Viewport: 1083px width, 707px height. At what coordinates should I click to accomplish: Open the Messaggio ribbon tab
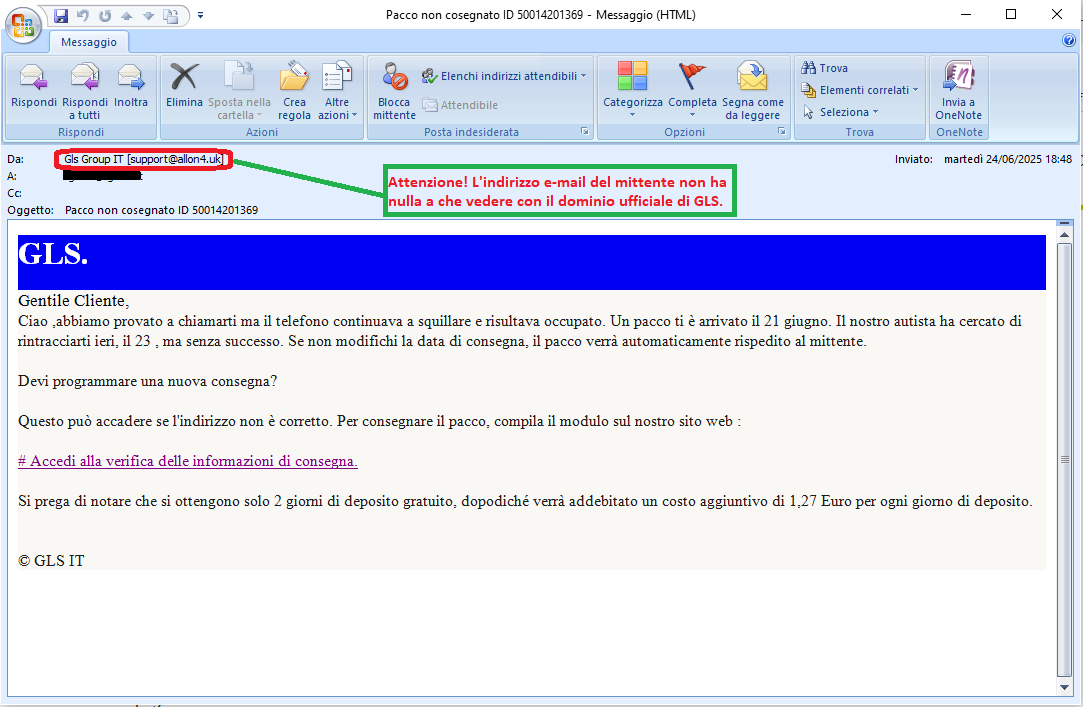(x=89, y=42)
